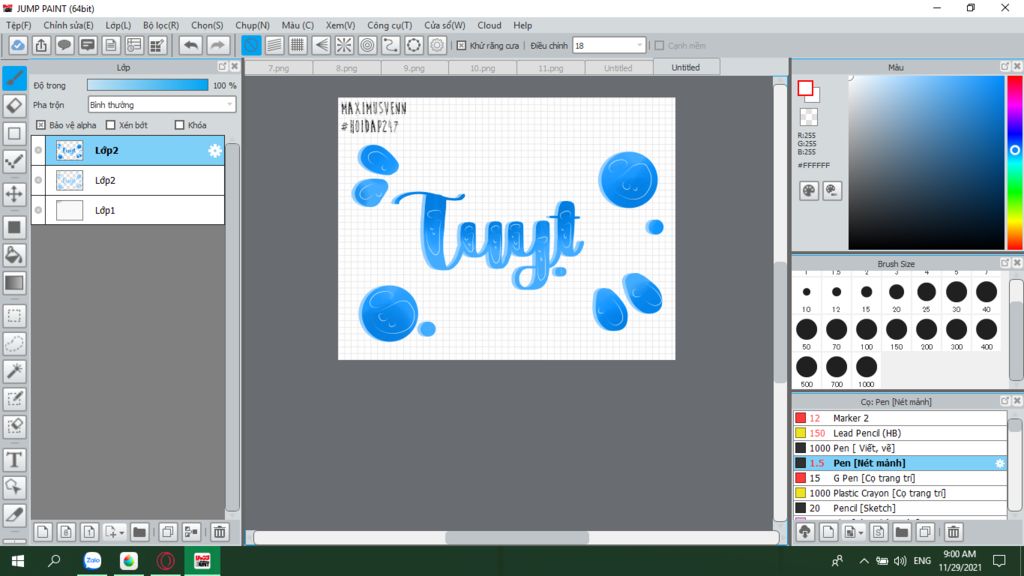1024x576 pixels.
Task: Click the vertical hue slider bar
Action: [x=1015, y=163]
